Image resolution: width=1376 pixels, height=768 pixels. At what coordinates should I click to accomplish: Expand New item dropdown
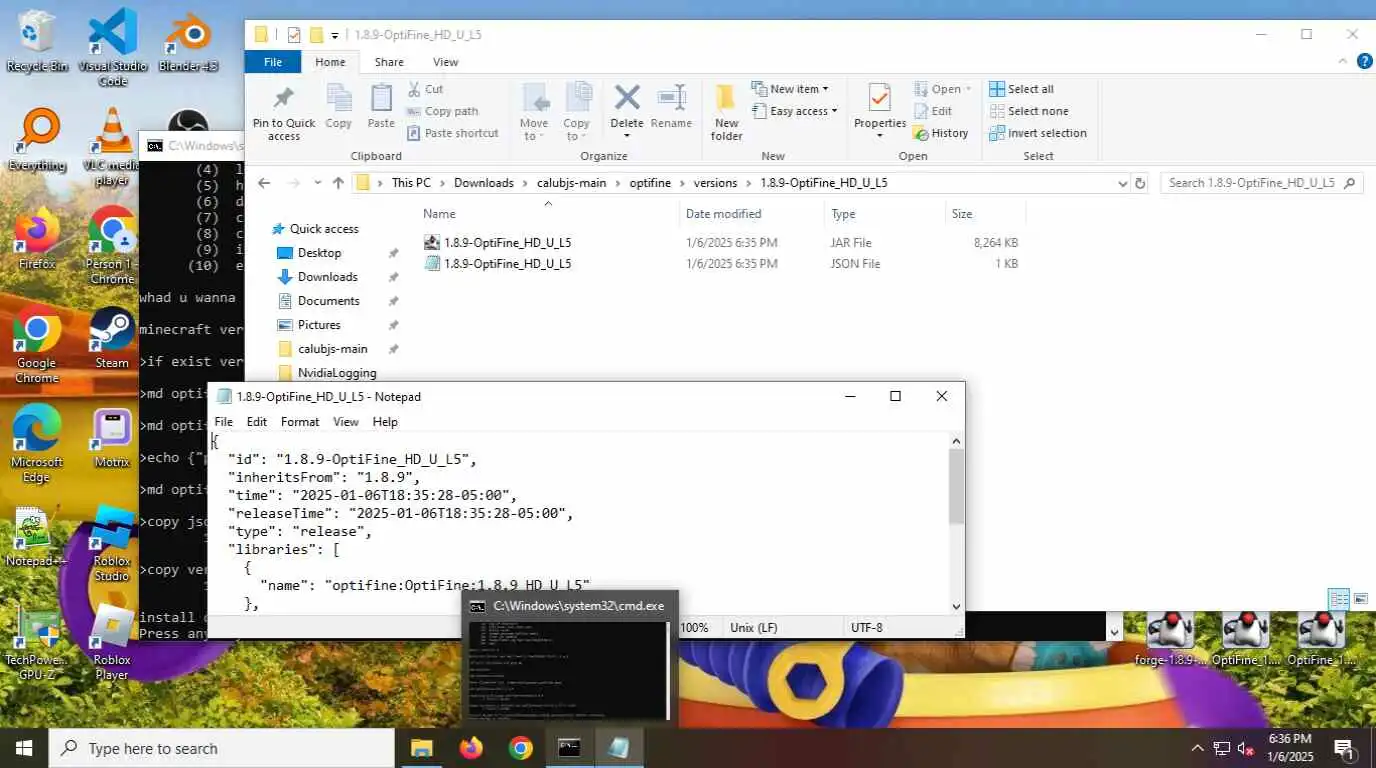click(790, 89)
